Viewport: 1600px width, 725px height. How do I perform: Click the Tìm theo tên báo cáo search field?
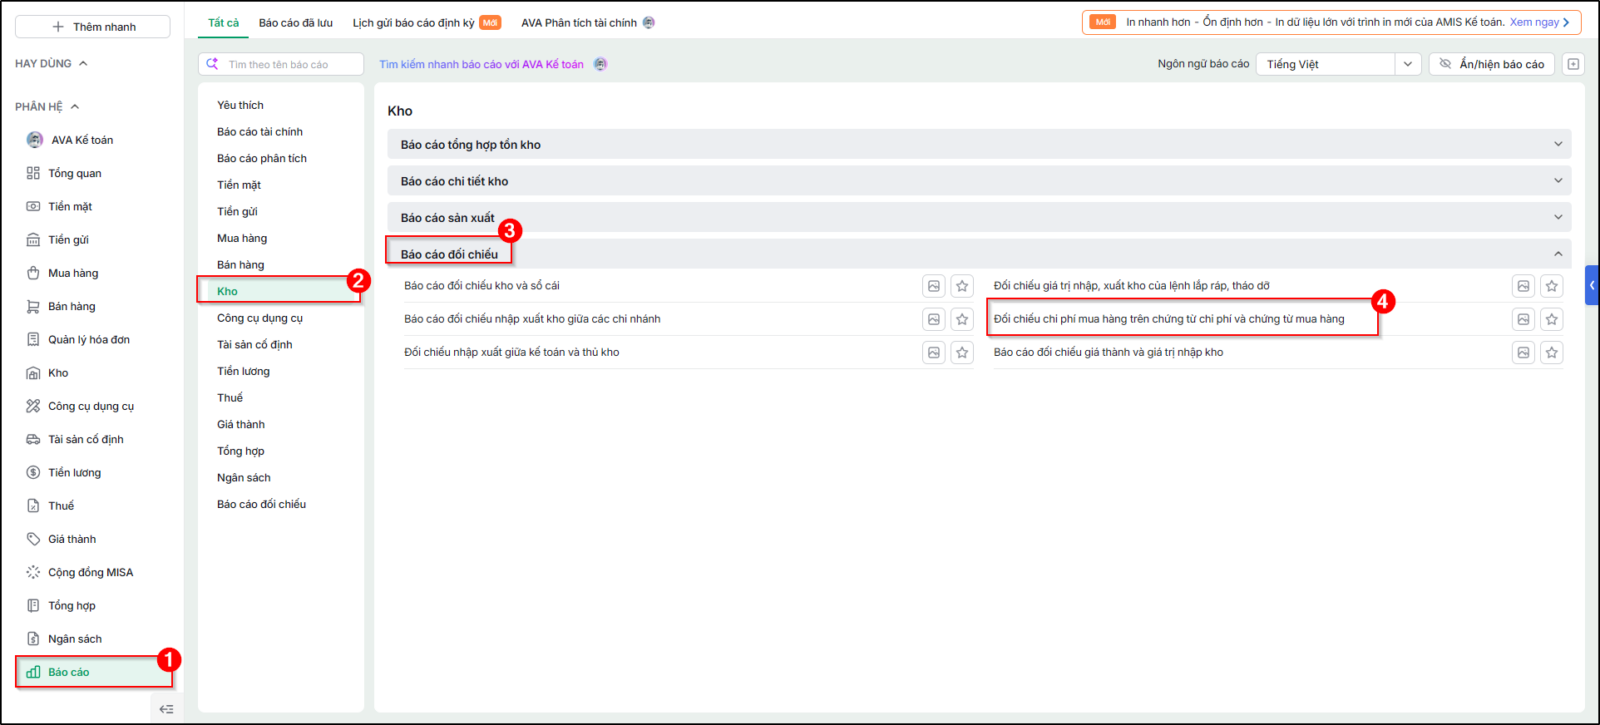(x=281, y=64)
